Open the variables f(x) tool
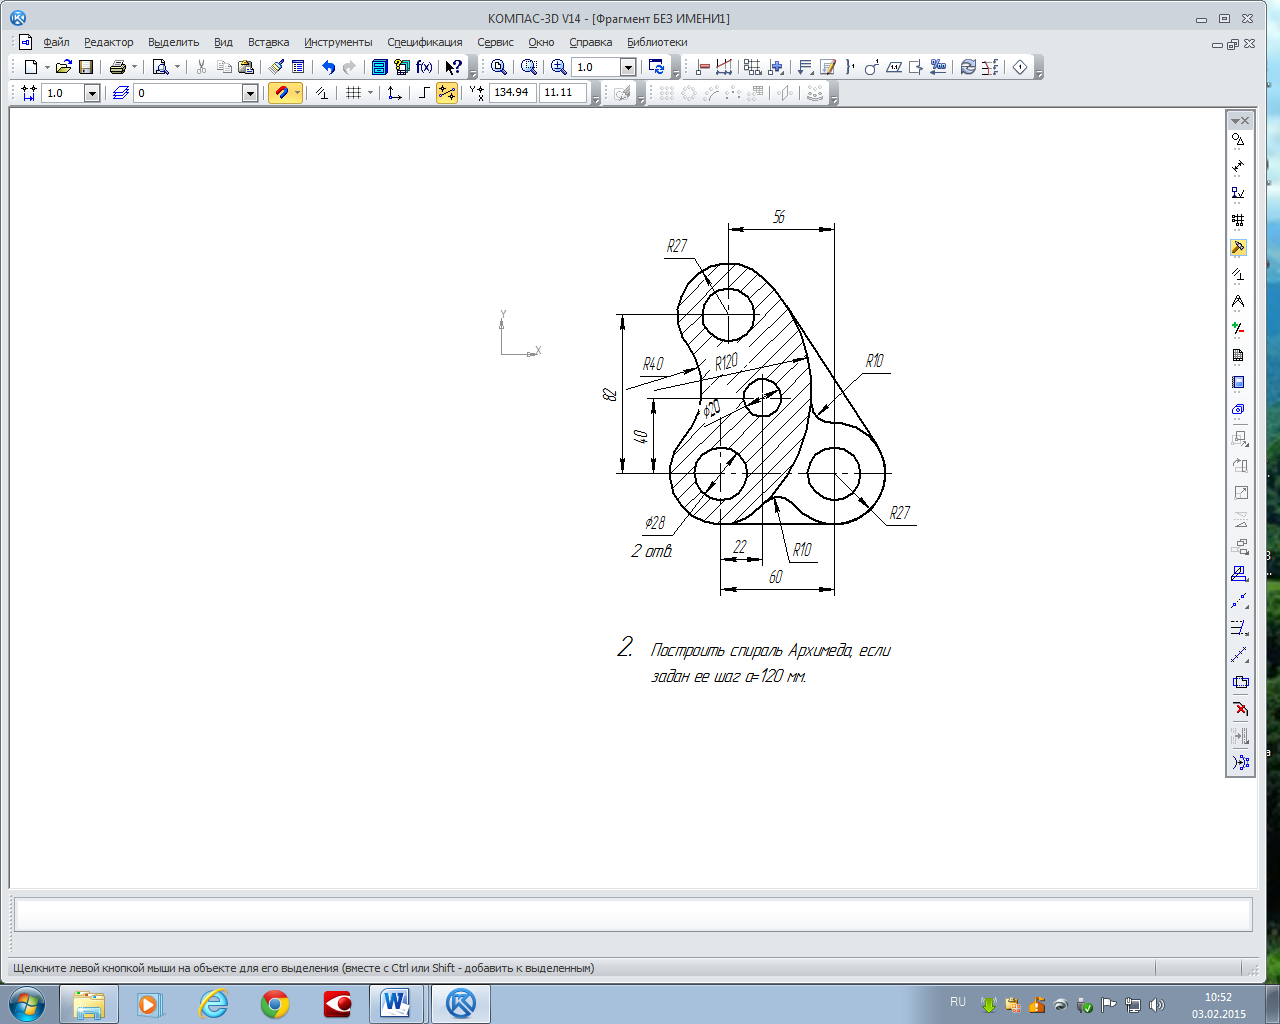 tap(424, 67)
